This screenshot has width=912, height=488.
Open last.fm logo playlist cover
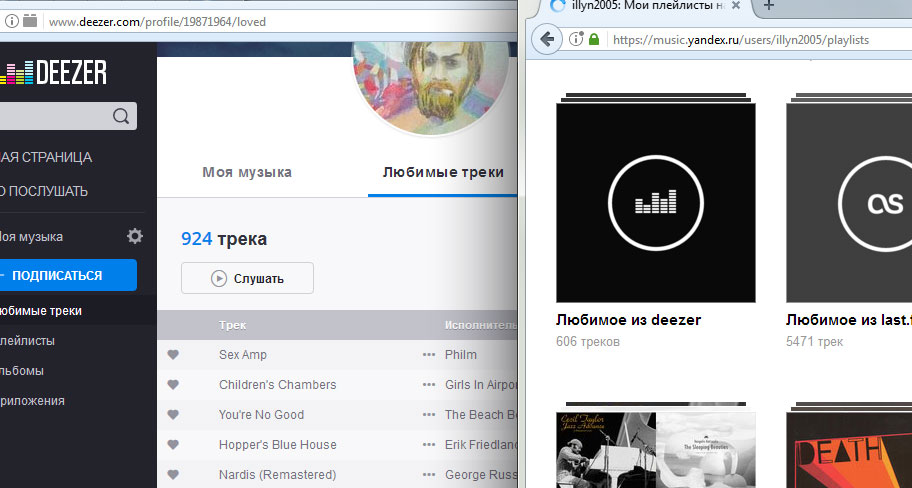(849, 203)
